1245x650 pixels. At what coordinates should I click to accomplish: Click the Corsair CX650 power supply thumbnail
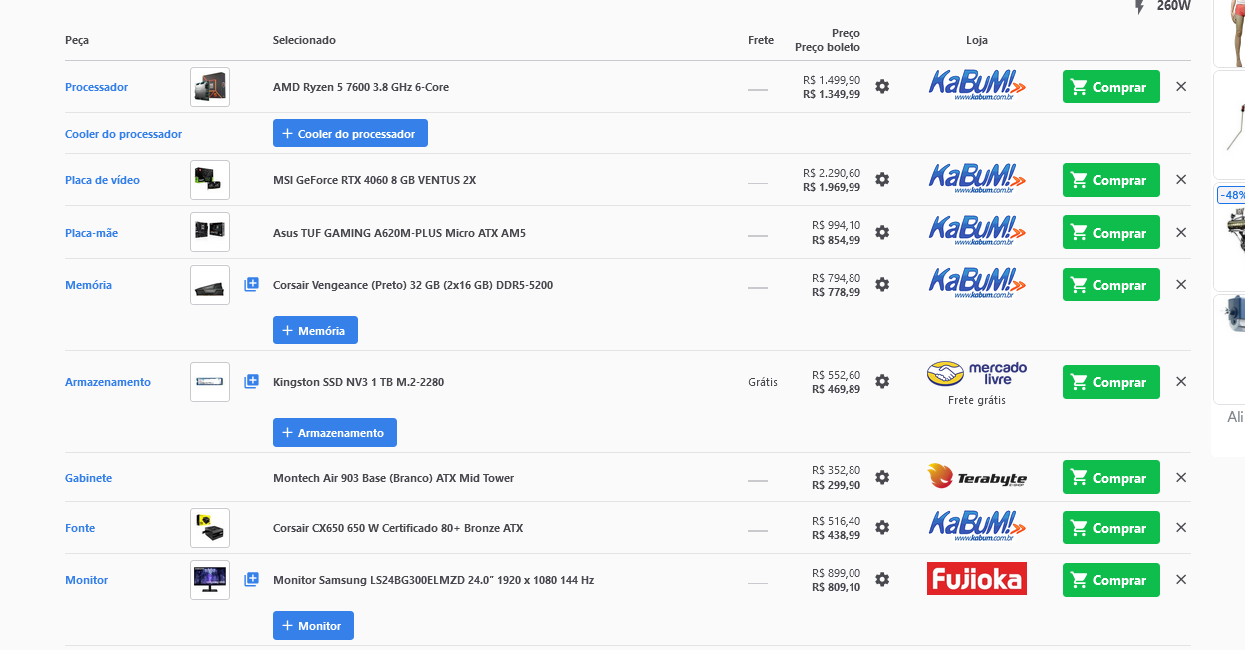point(210,528)
